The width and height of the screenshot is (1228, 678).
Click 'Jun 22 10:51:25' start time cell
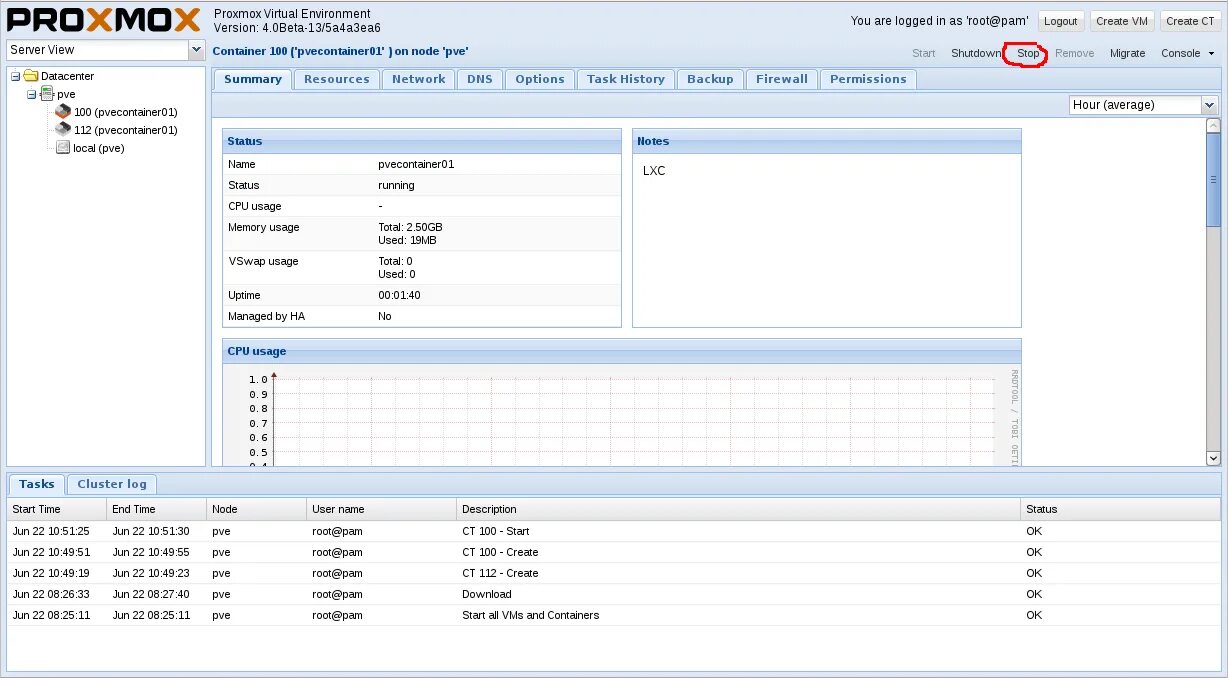(x=51, y=531)
